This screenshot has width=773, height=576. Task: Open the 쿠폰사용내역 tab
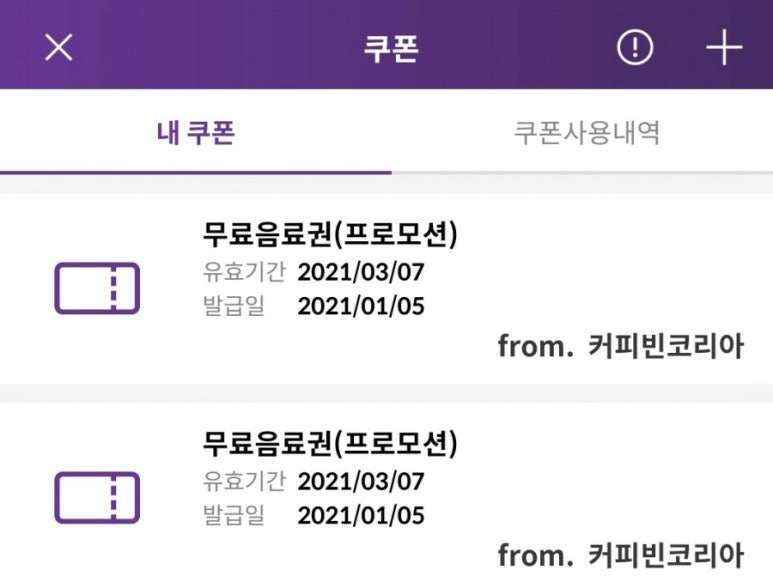pyautogui.click(x=587, y=133)
